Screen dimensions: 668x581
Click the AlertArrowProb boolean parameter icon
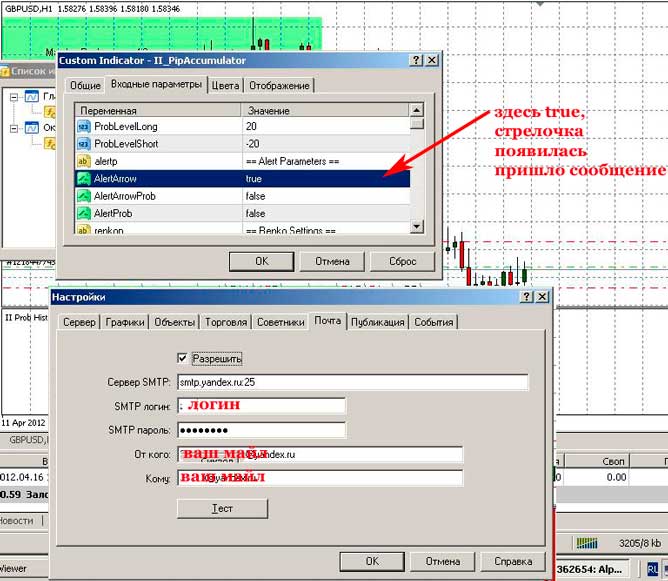(84, 196)
